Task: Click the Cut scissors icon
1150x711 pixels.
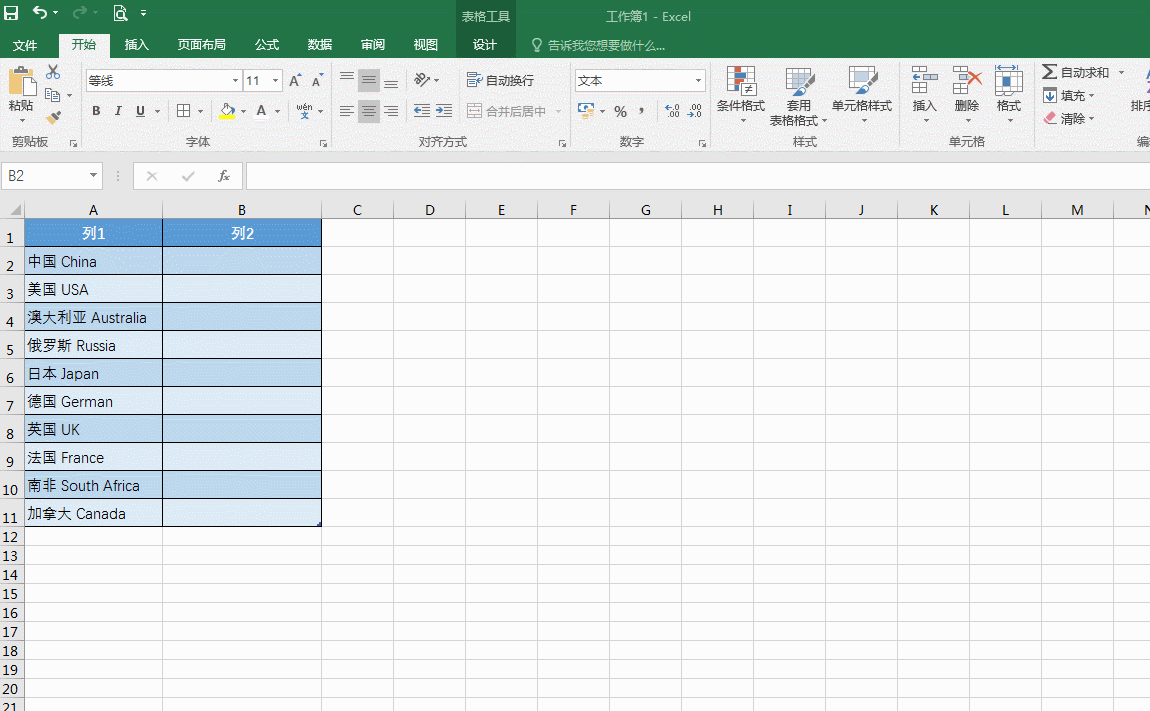Action: pyautogui.click(x=53, y=72)
